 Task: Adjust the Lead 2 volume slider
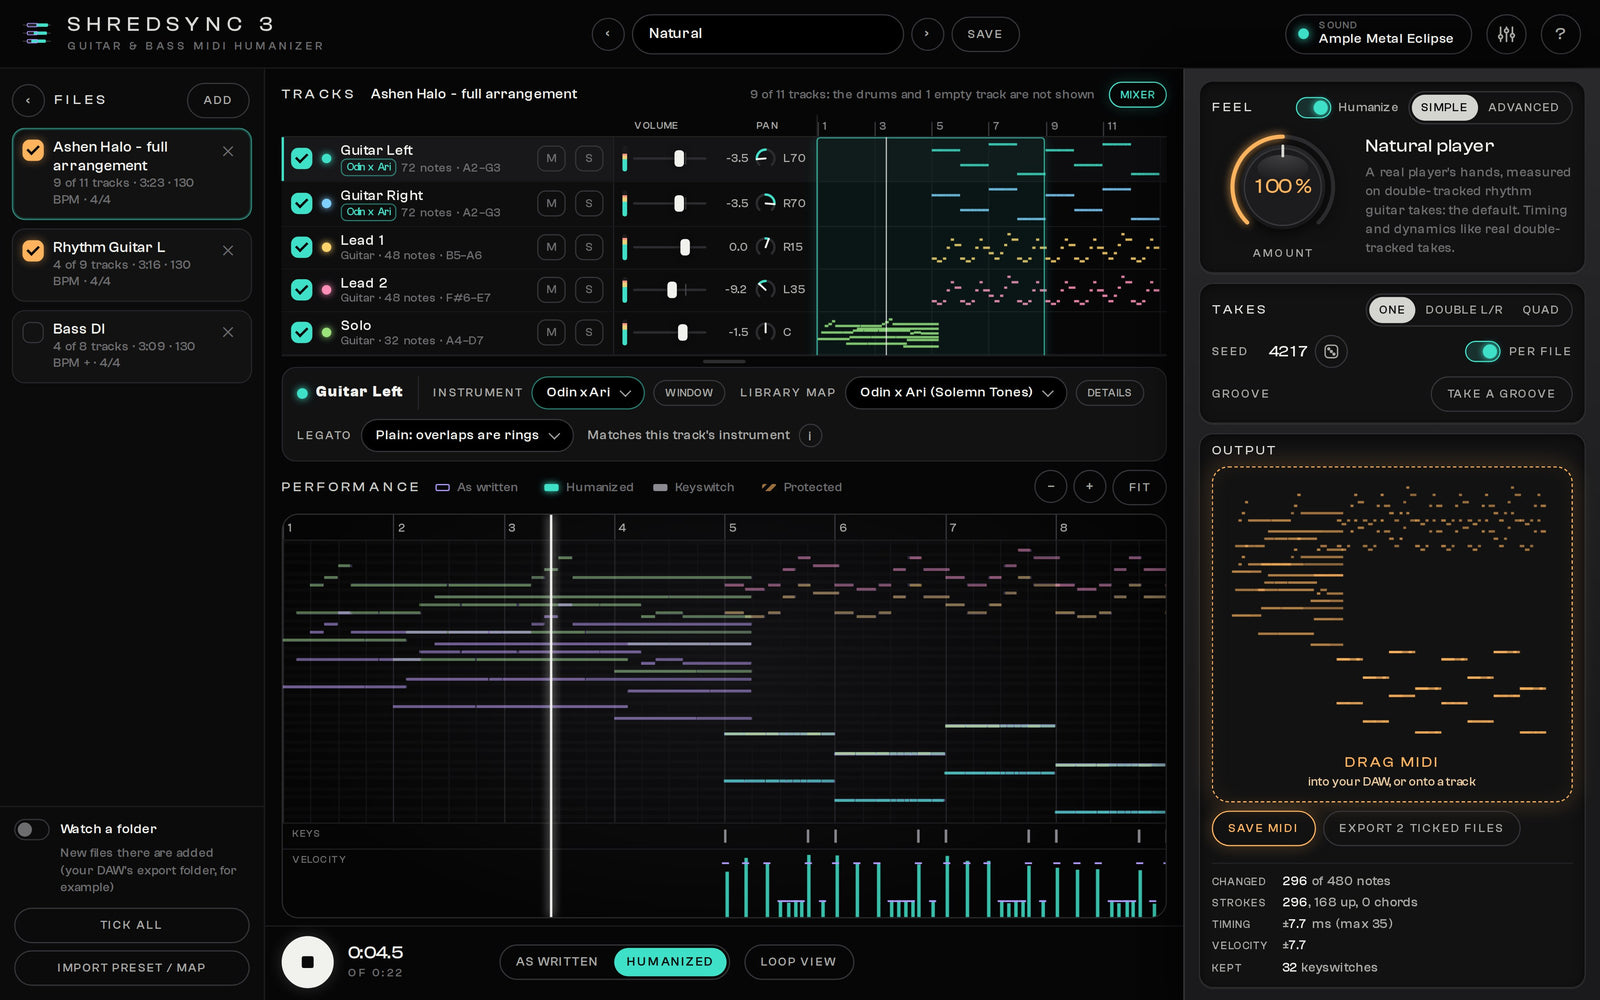[672, 289]
